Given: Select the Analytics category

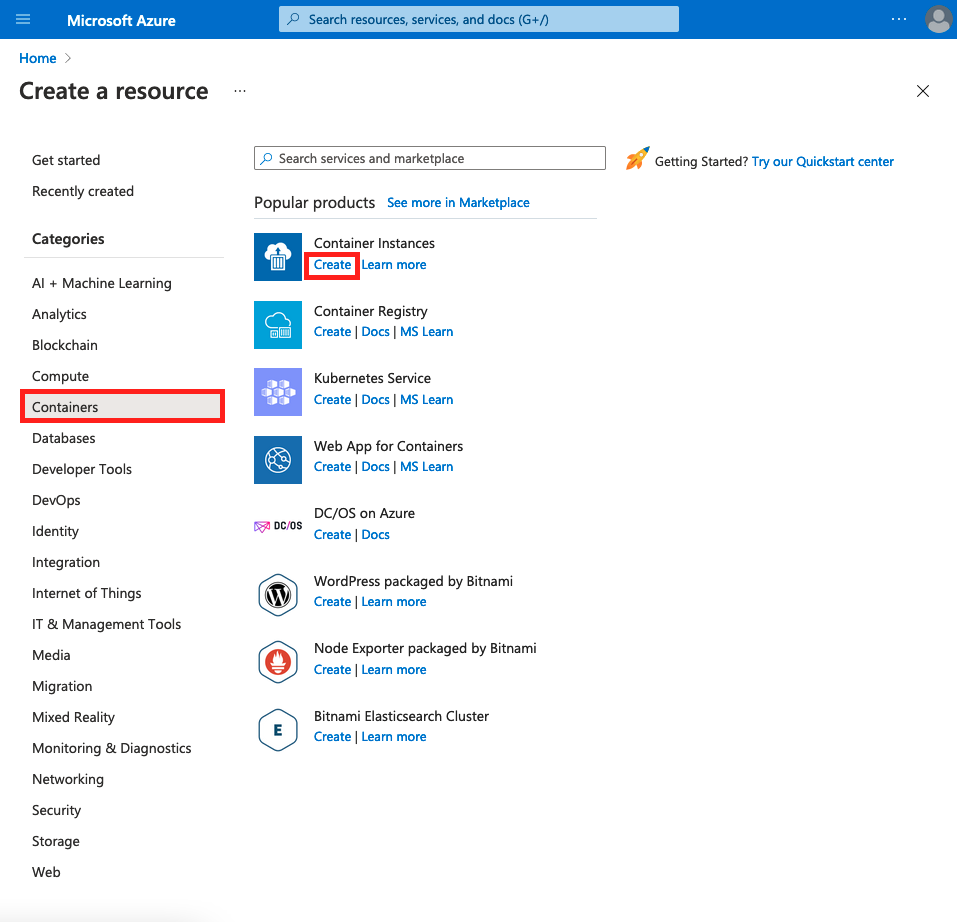Looking at the screenshot, I should (59, 314).
